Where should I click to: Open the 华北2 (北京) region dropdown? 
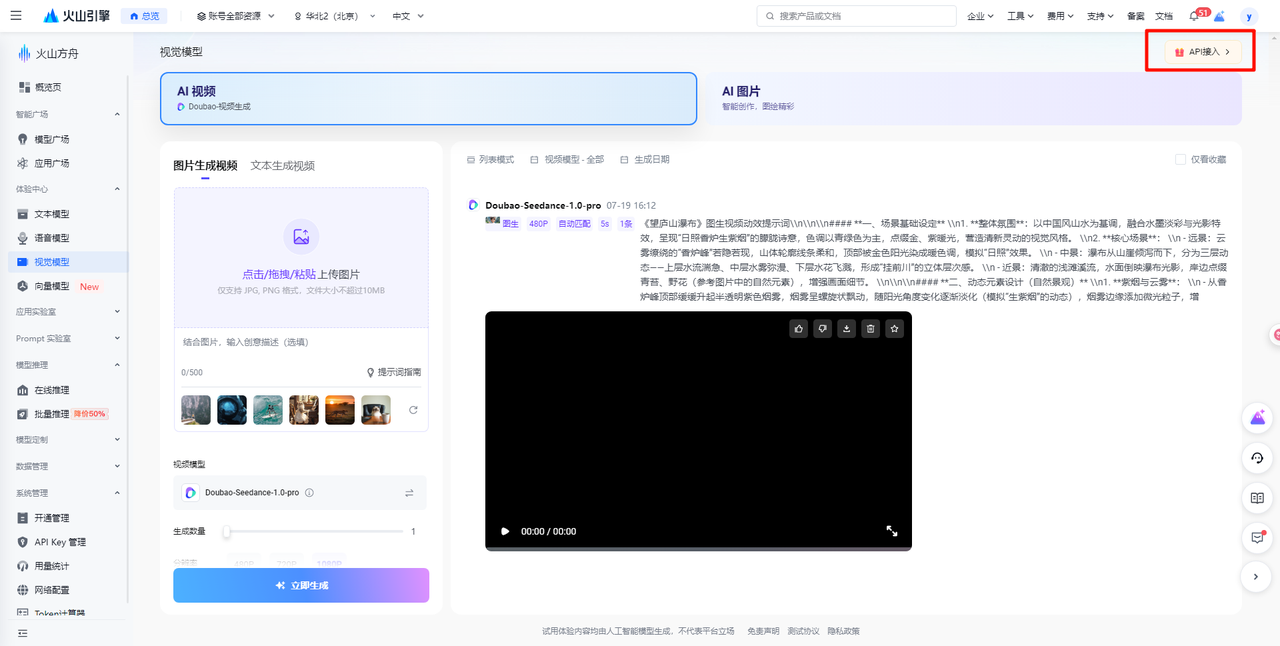(335, 16)
